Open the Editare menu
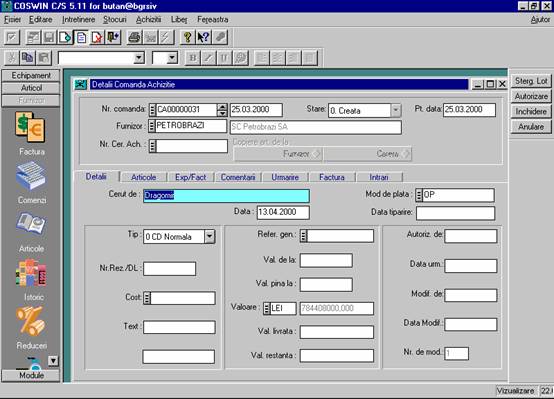The image size is (554, 399). (x=41, y=19)
